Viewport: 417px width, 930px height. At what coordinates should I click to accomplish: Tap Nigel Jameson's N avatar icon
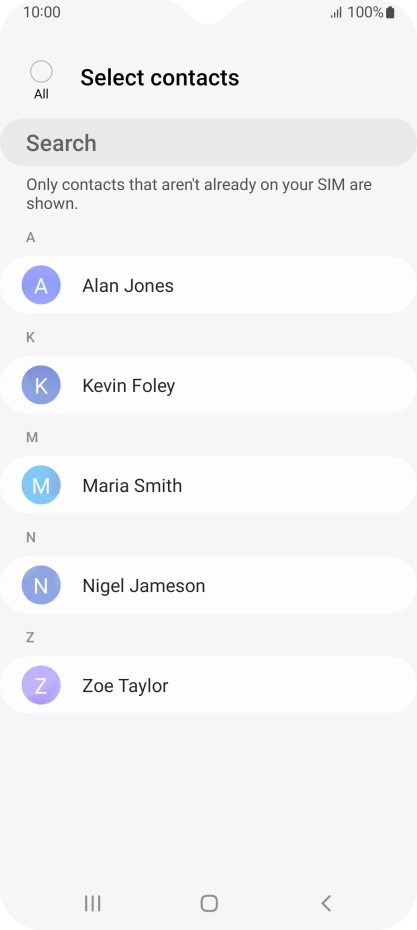pos(41,585)
